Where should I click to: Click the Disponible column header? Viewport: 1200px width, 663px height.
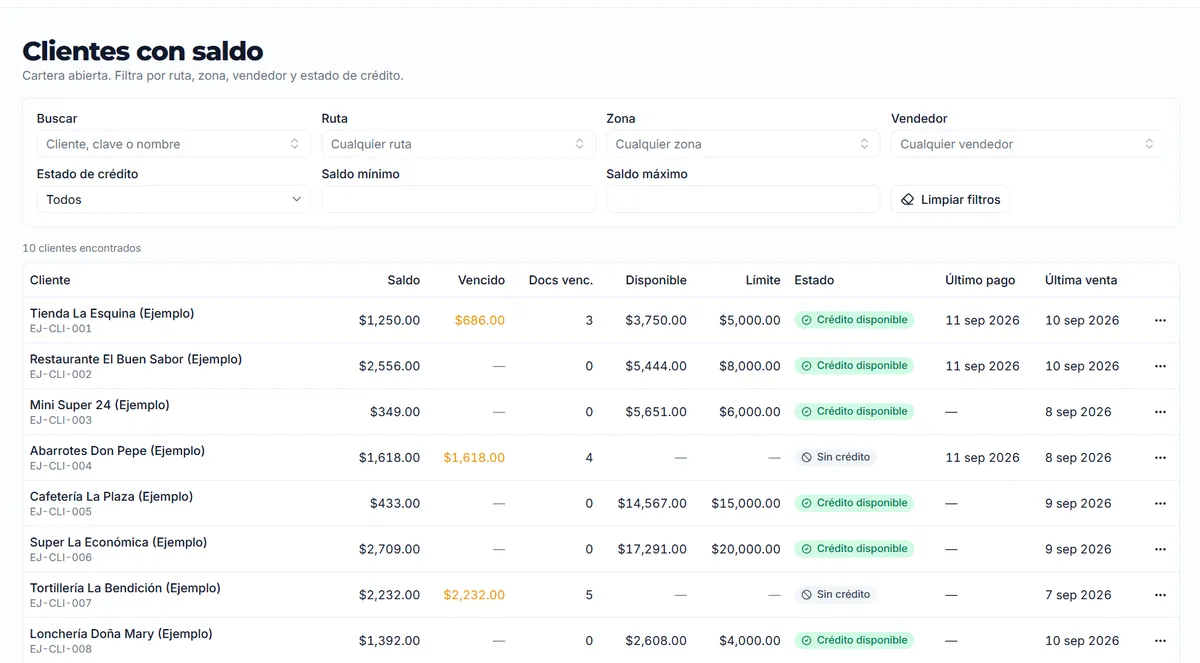(656, 281)
